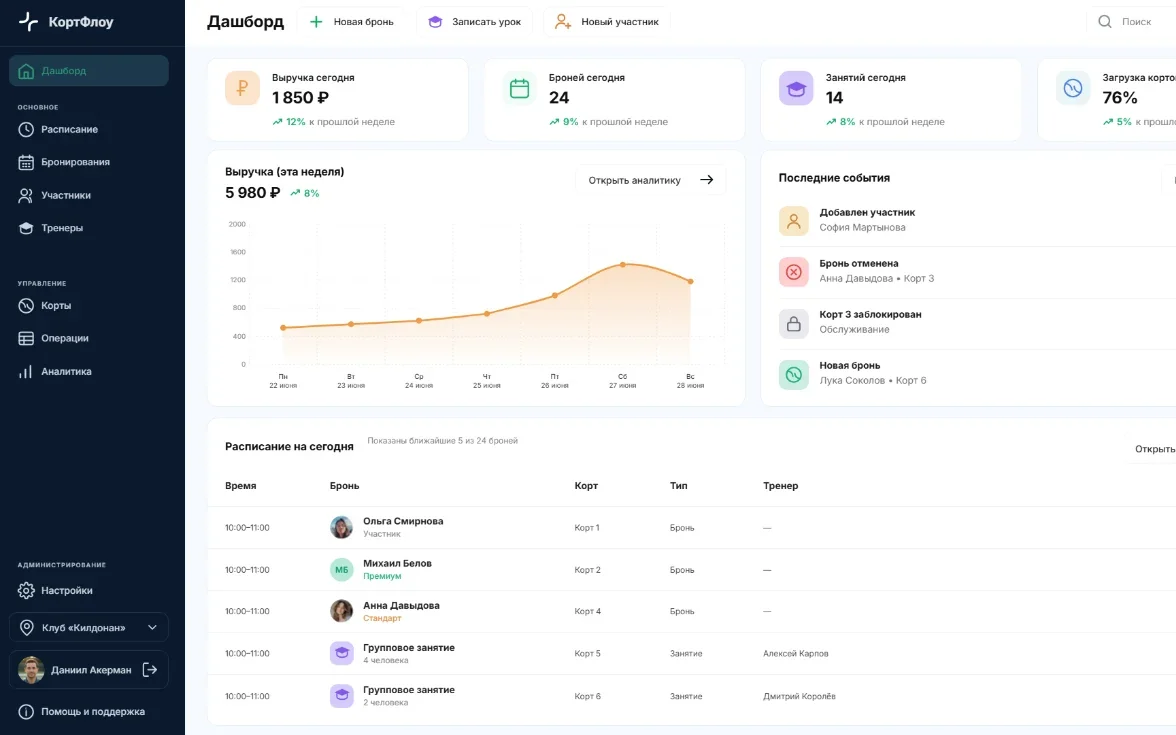1176x735 pixels.
Task: Click the Корт 3 заблокирован lock icon
Action: [794, 323]
